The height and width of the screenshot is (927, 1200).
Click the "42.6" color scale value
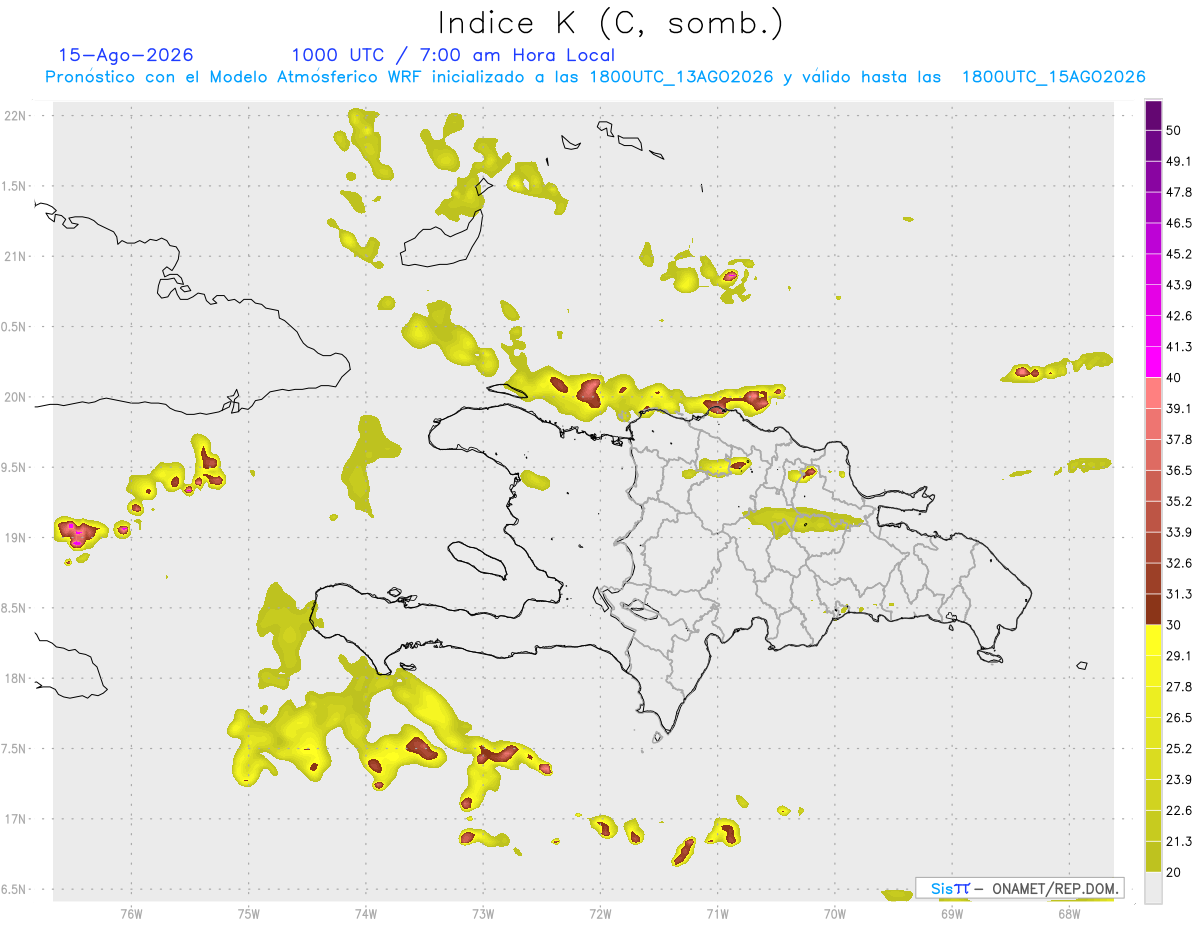coord(1179,316)
